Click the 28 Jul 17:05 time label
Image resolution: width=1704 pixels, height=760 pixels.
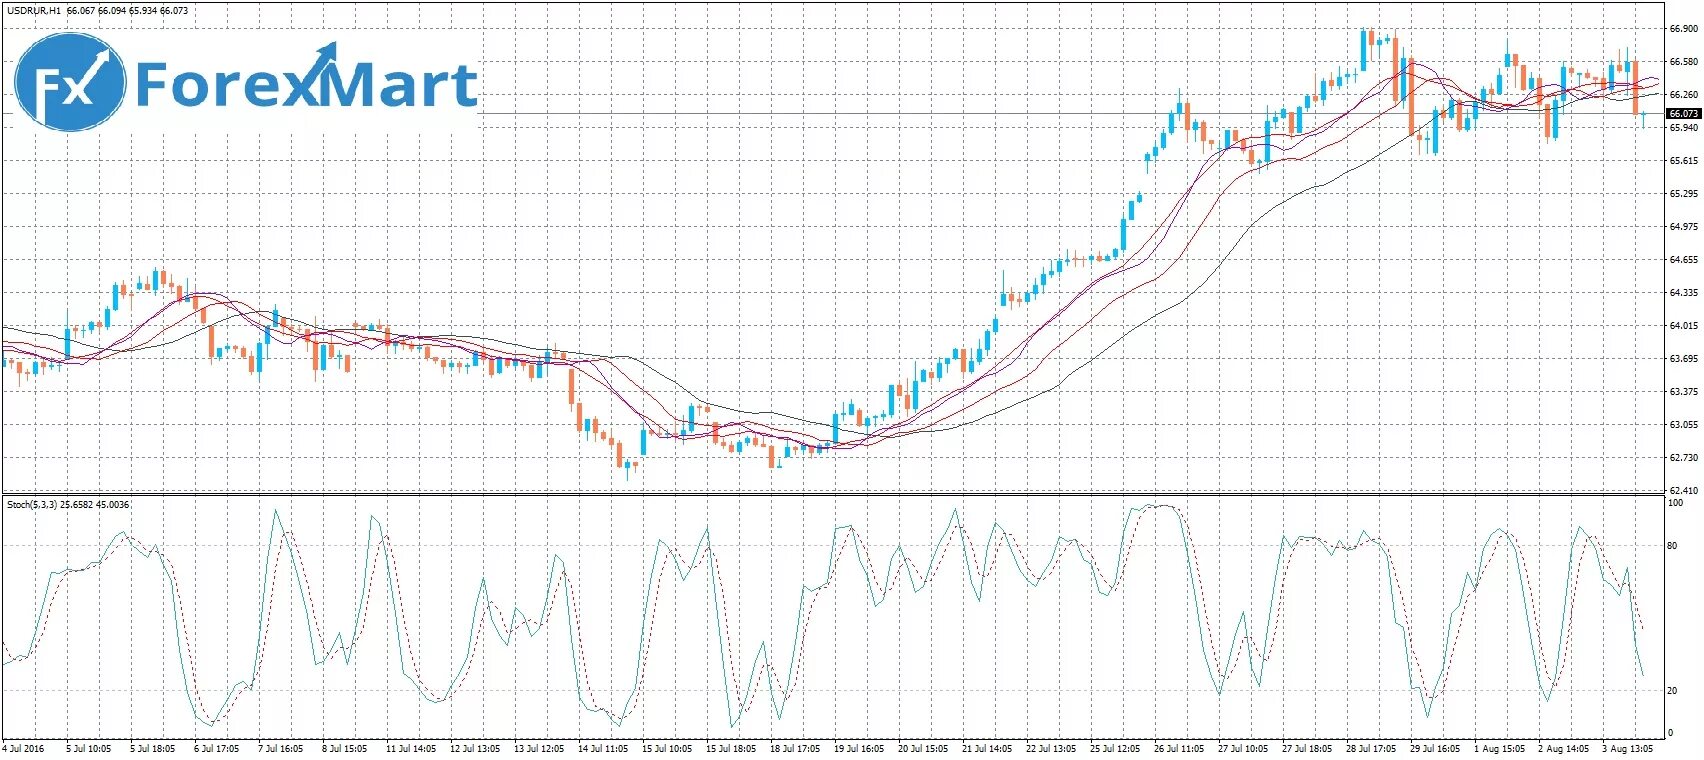[1371, 748]
